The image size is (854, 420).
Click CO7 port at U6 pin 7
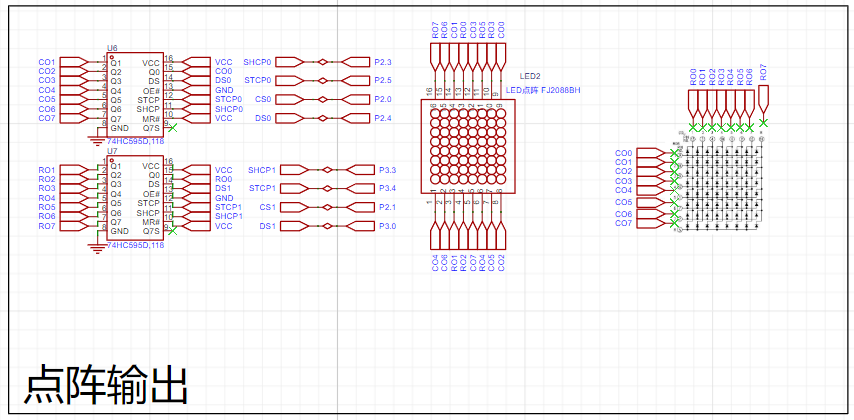coord(74,118)
